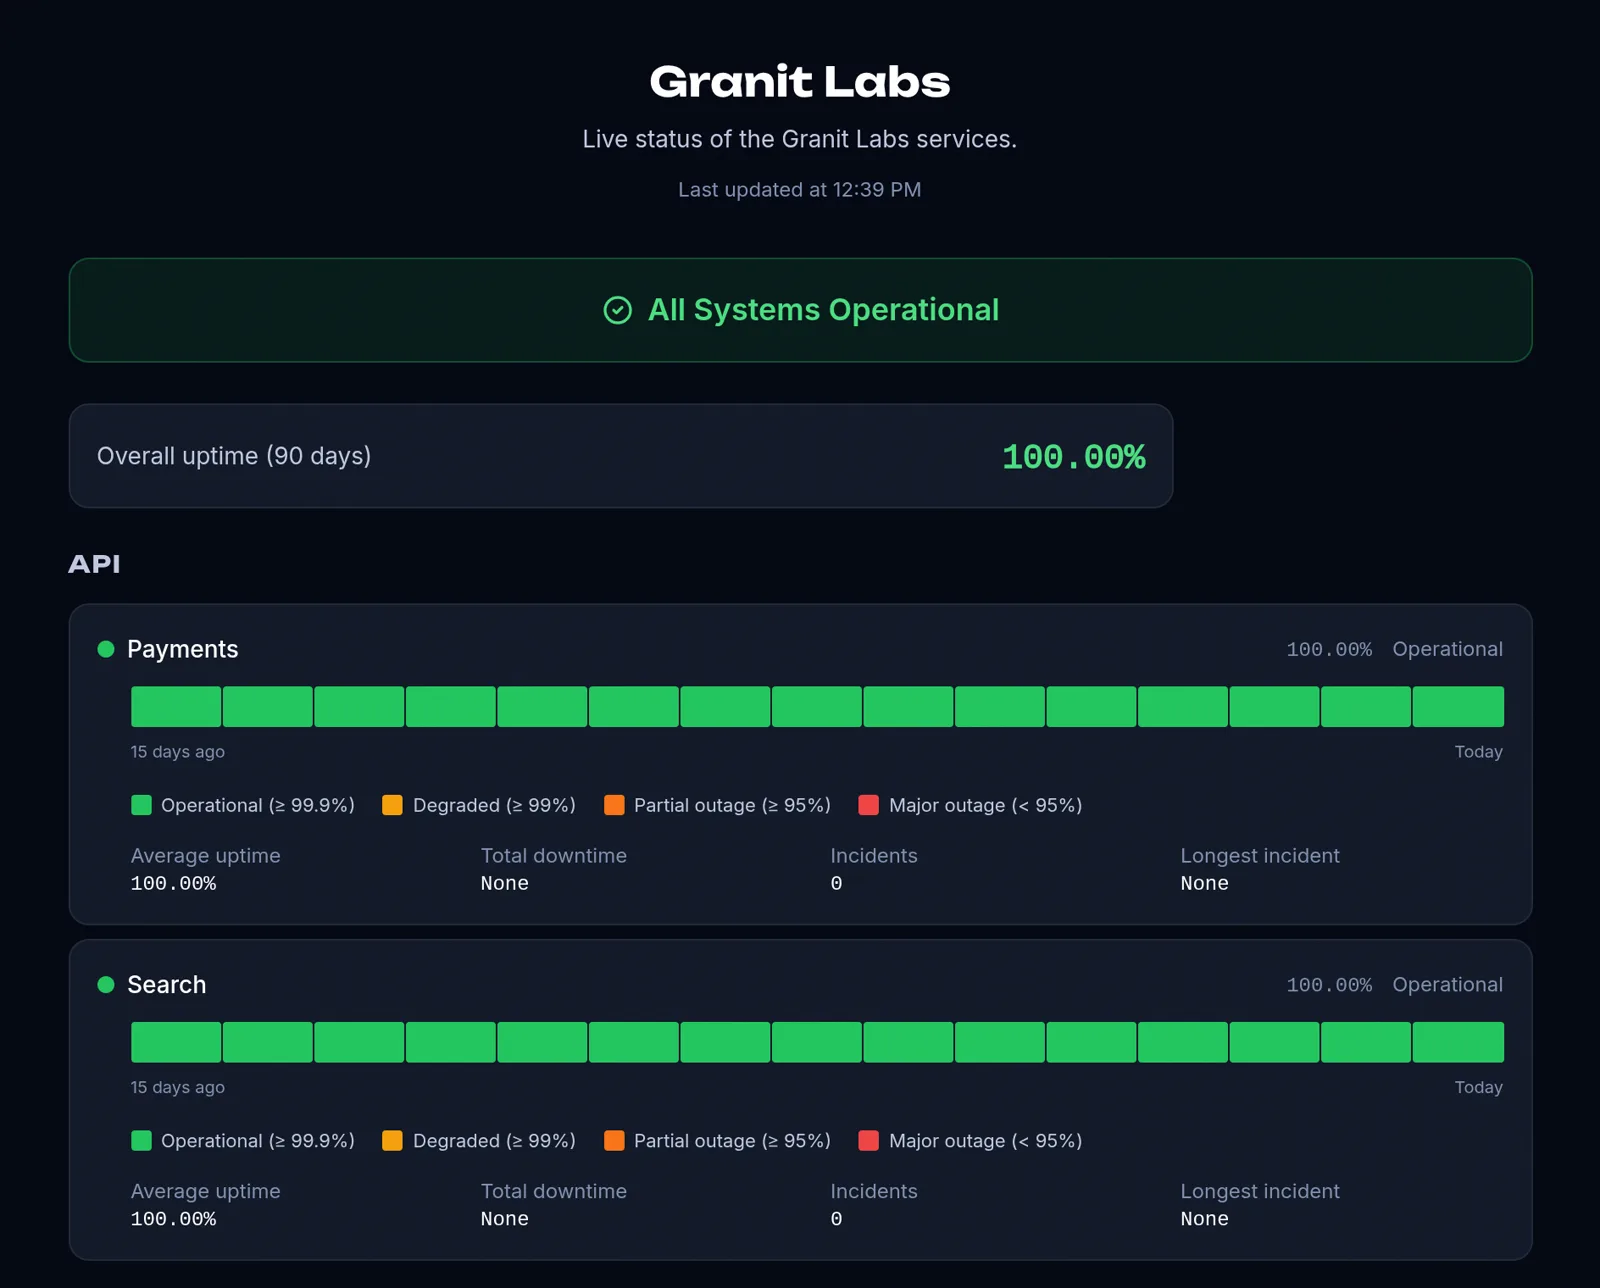Select today's Search uptime bar segment
The height and width of the screenshot is (1288, 1600).
[1458, 1042]
